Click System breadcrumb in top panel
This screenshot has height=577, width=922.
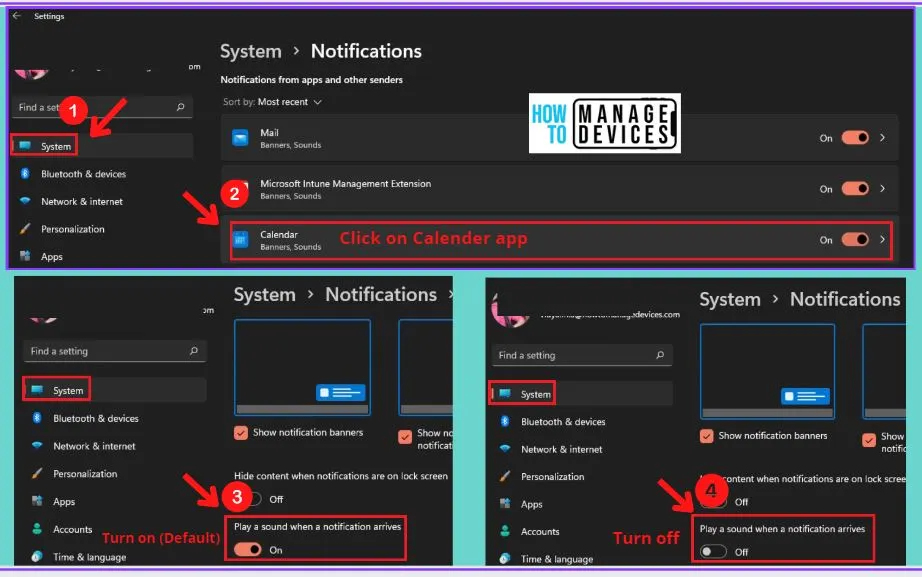(250, 51)
